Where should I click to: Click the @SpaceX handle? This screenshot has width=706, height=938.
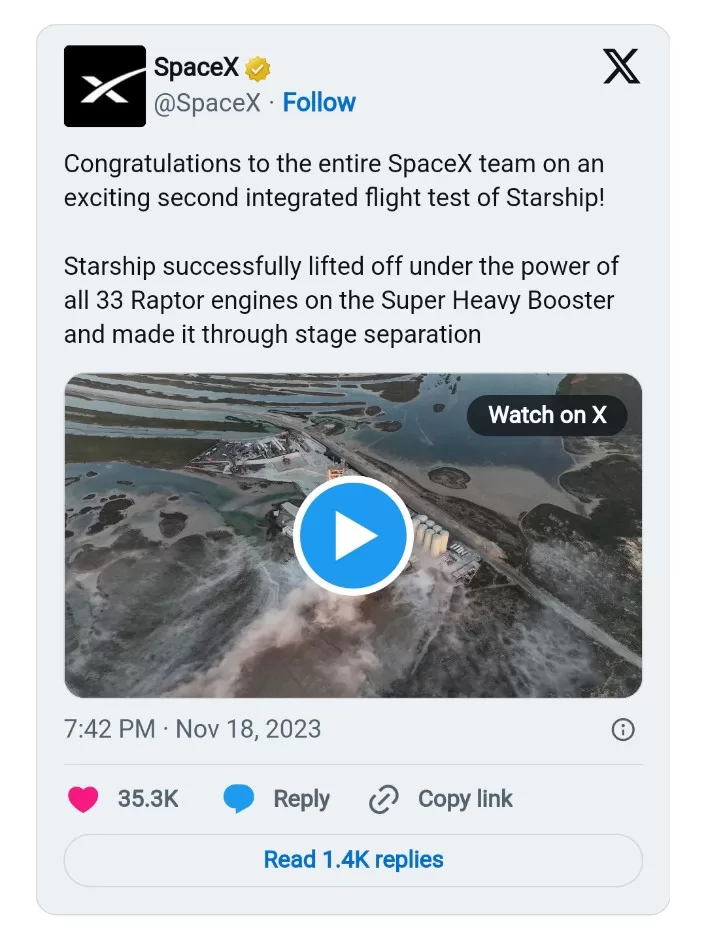pyautogui.click(x=207, y=103)
